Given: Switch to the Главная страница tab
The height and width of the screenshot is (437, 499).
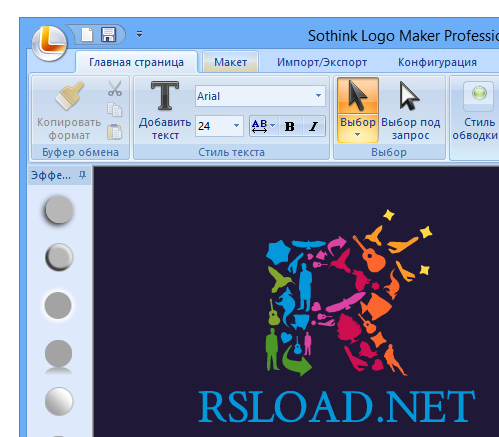Looking at the screenshot, I should pos(136,62).
